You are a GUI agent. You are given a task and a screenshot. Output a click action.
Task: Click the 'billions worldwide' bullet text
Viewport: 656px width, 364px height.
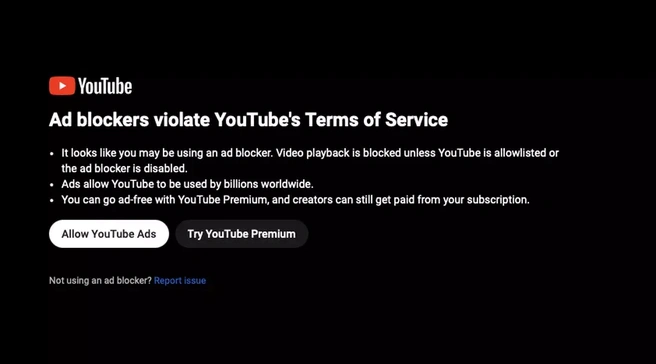point(187,184)
